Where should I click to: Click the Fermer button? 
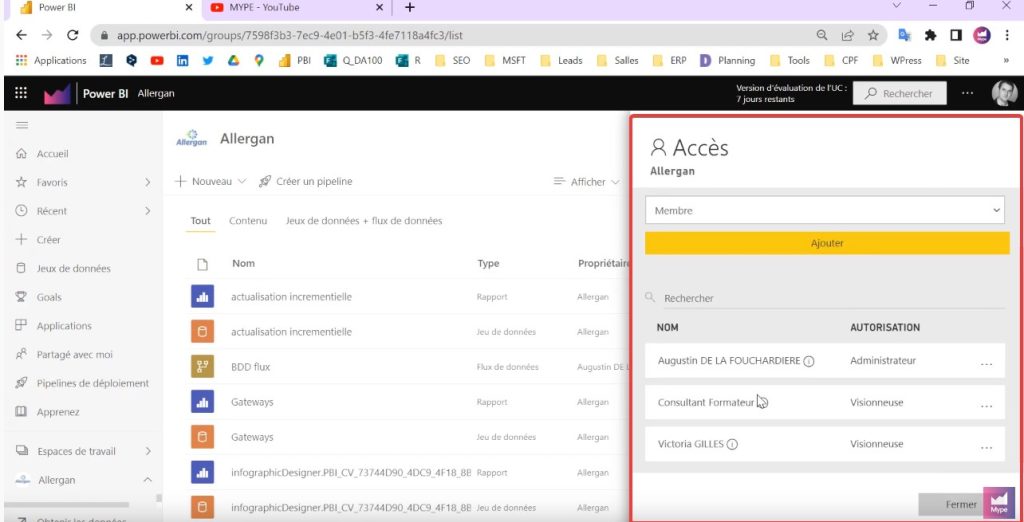point(951,504)
